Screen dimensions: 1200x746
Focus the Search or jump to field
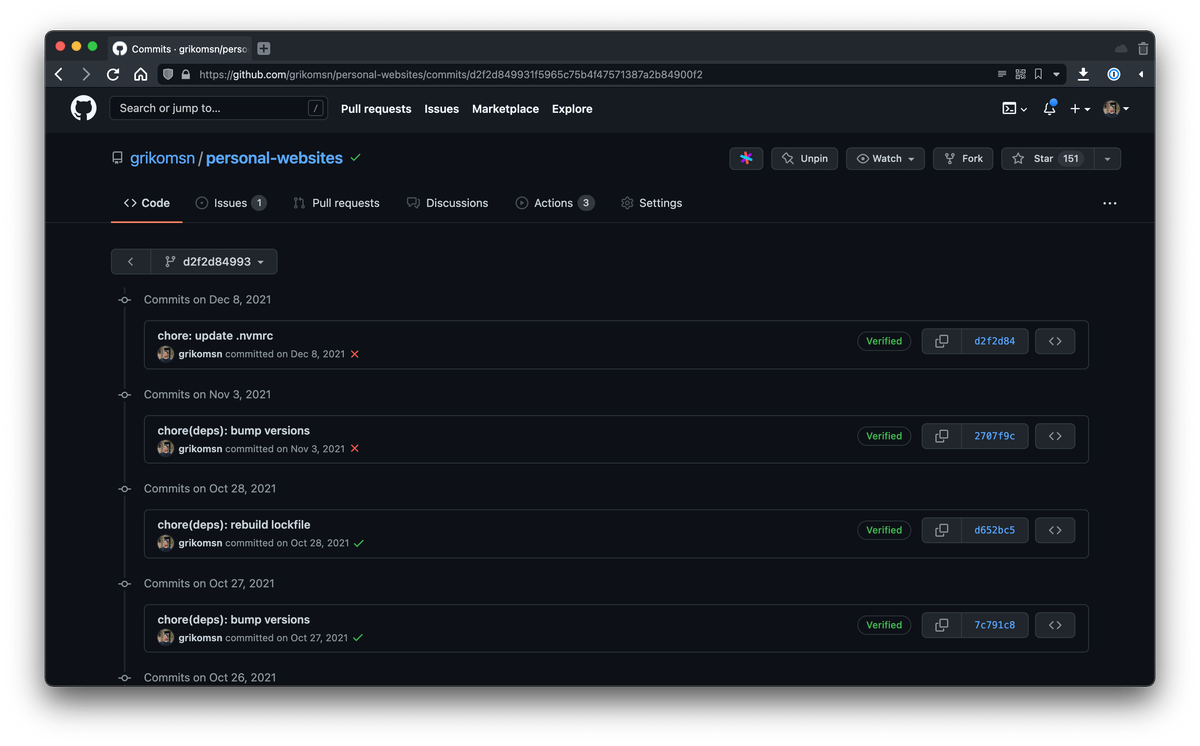[x=218, y=108]
